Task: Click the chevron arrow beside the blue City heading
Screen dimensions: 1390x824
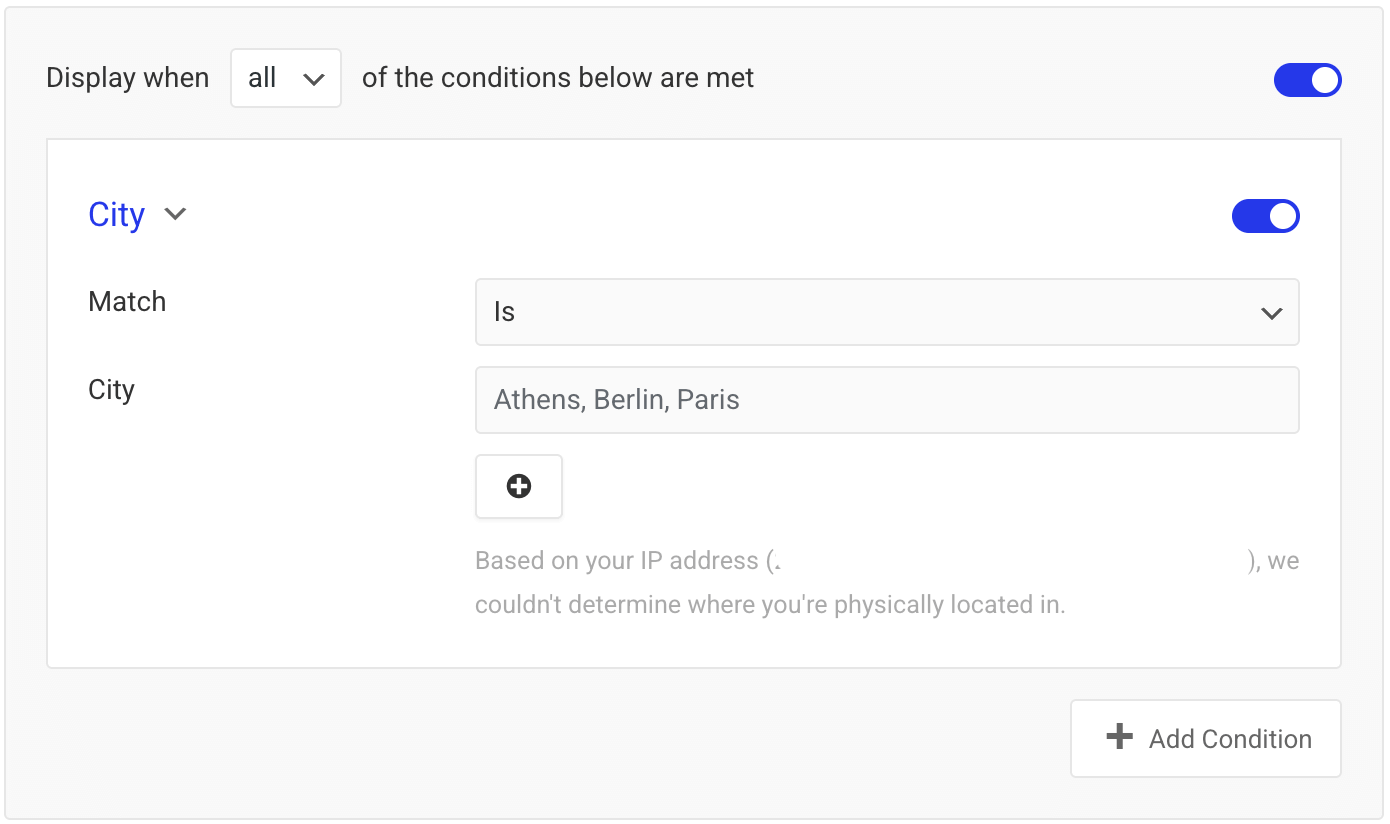Action: (175, 214)
